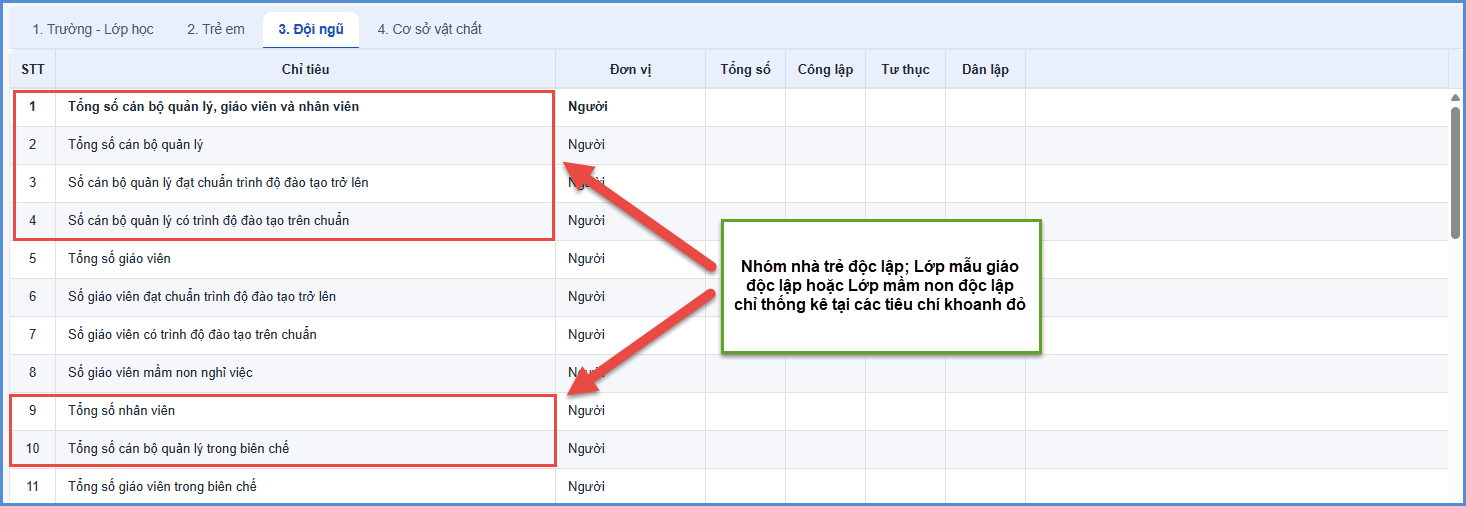
Task: Click row number 9 in STT column
Action: [33, 411]
